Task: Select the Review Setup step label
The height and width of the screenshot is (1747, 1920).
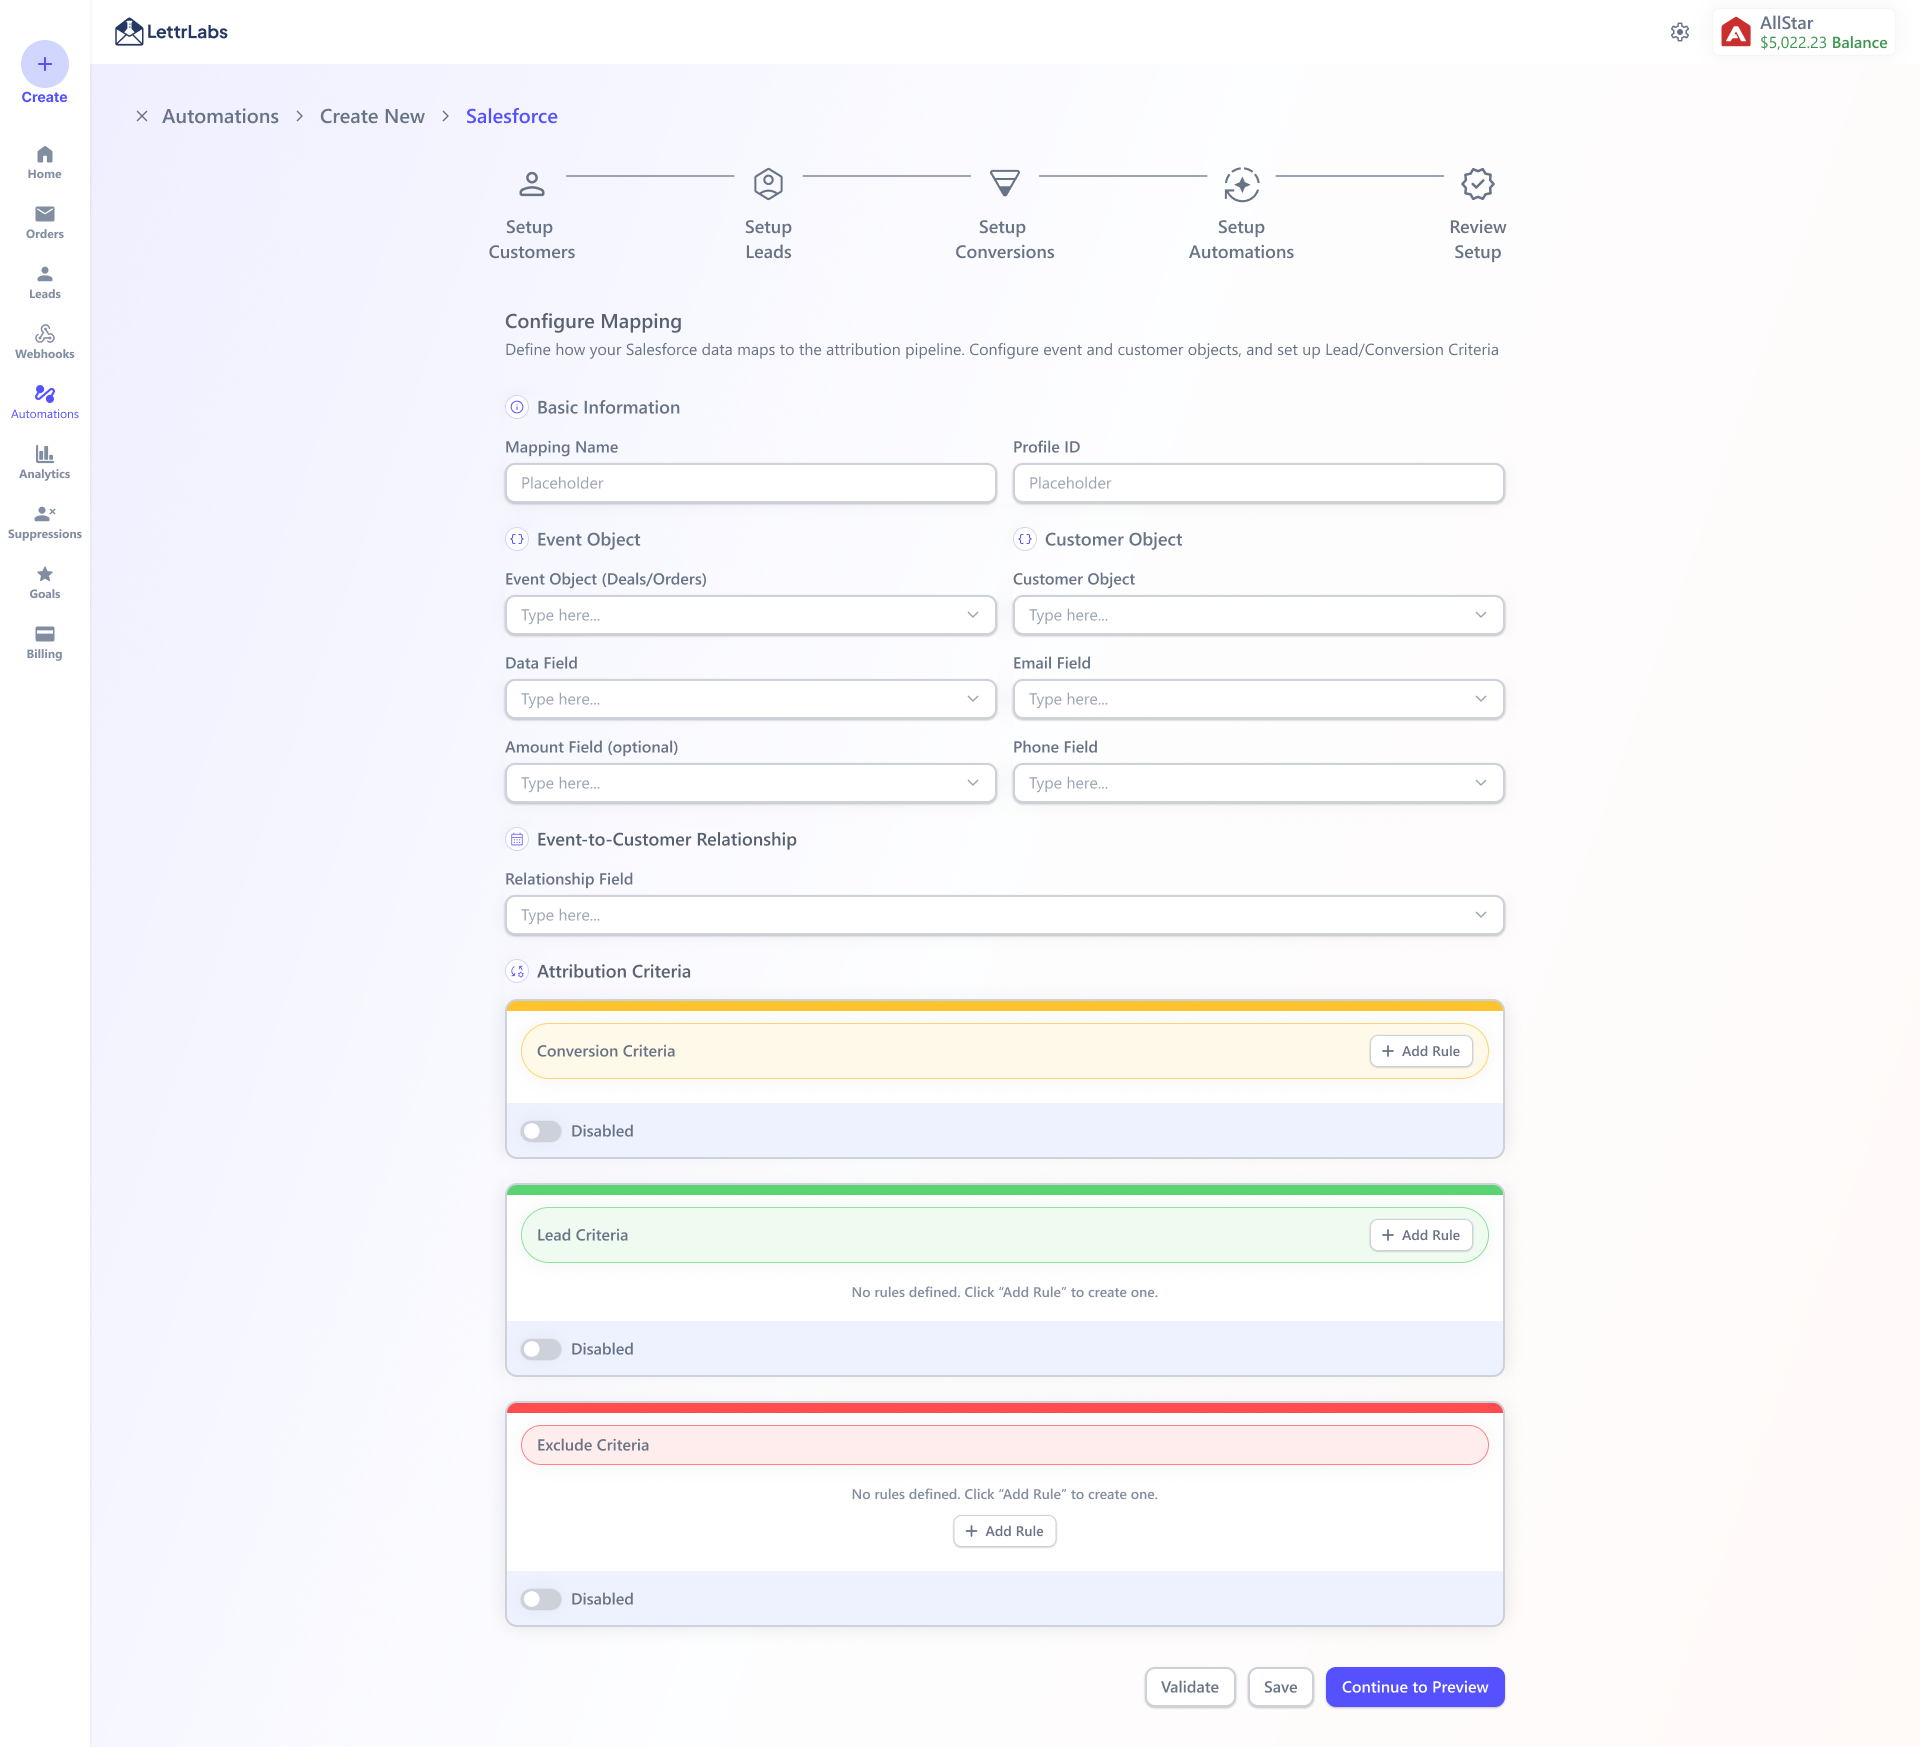Action: pyautogui.click(x=1477, y=239)
